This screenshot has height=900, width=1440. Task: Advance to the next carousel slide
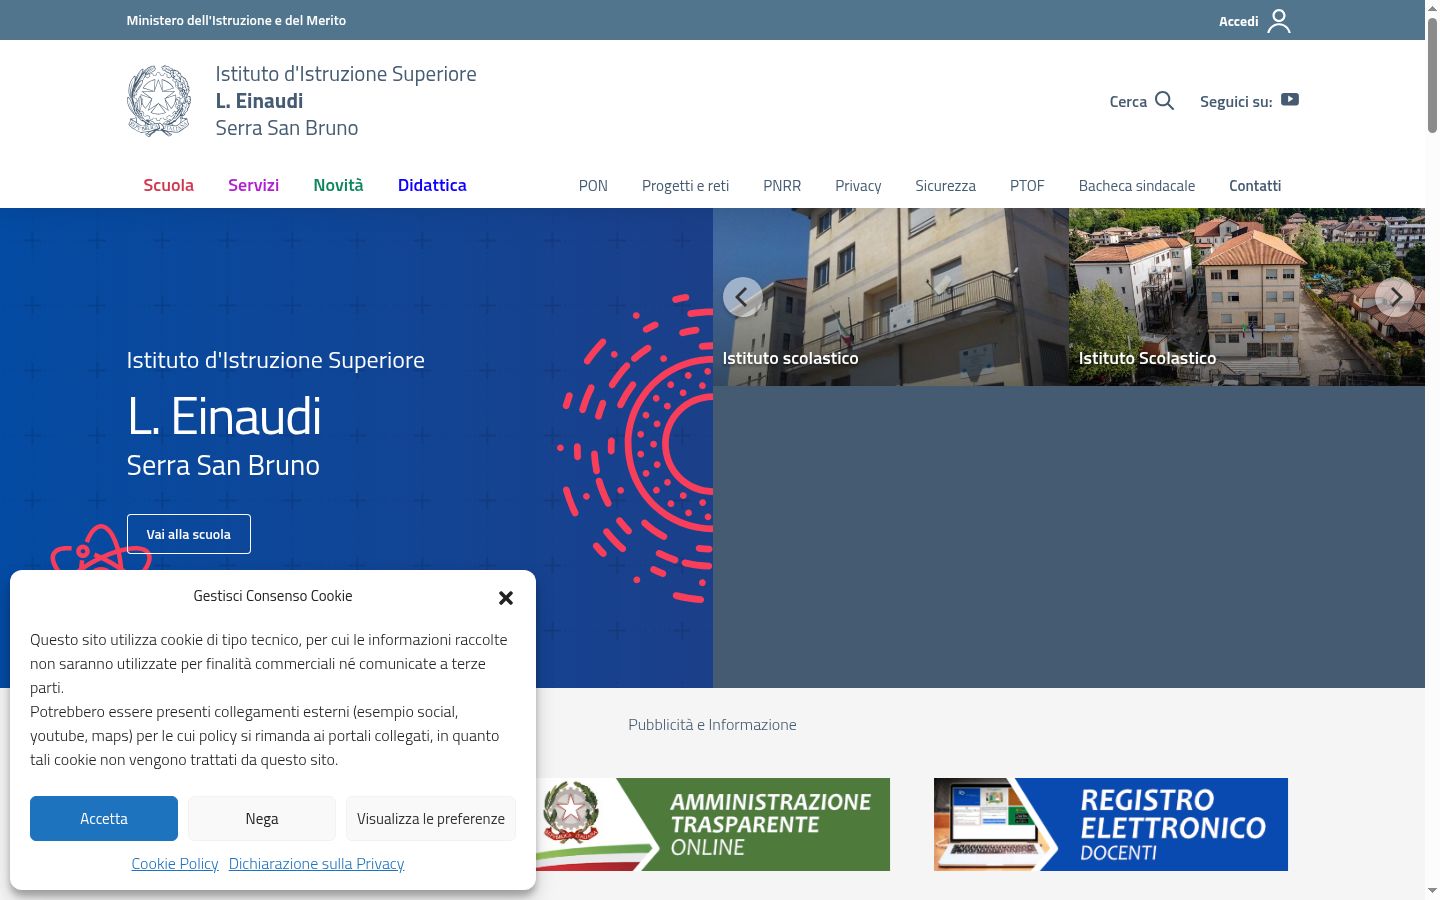click(x=1395, y=297)
